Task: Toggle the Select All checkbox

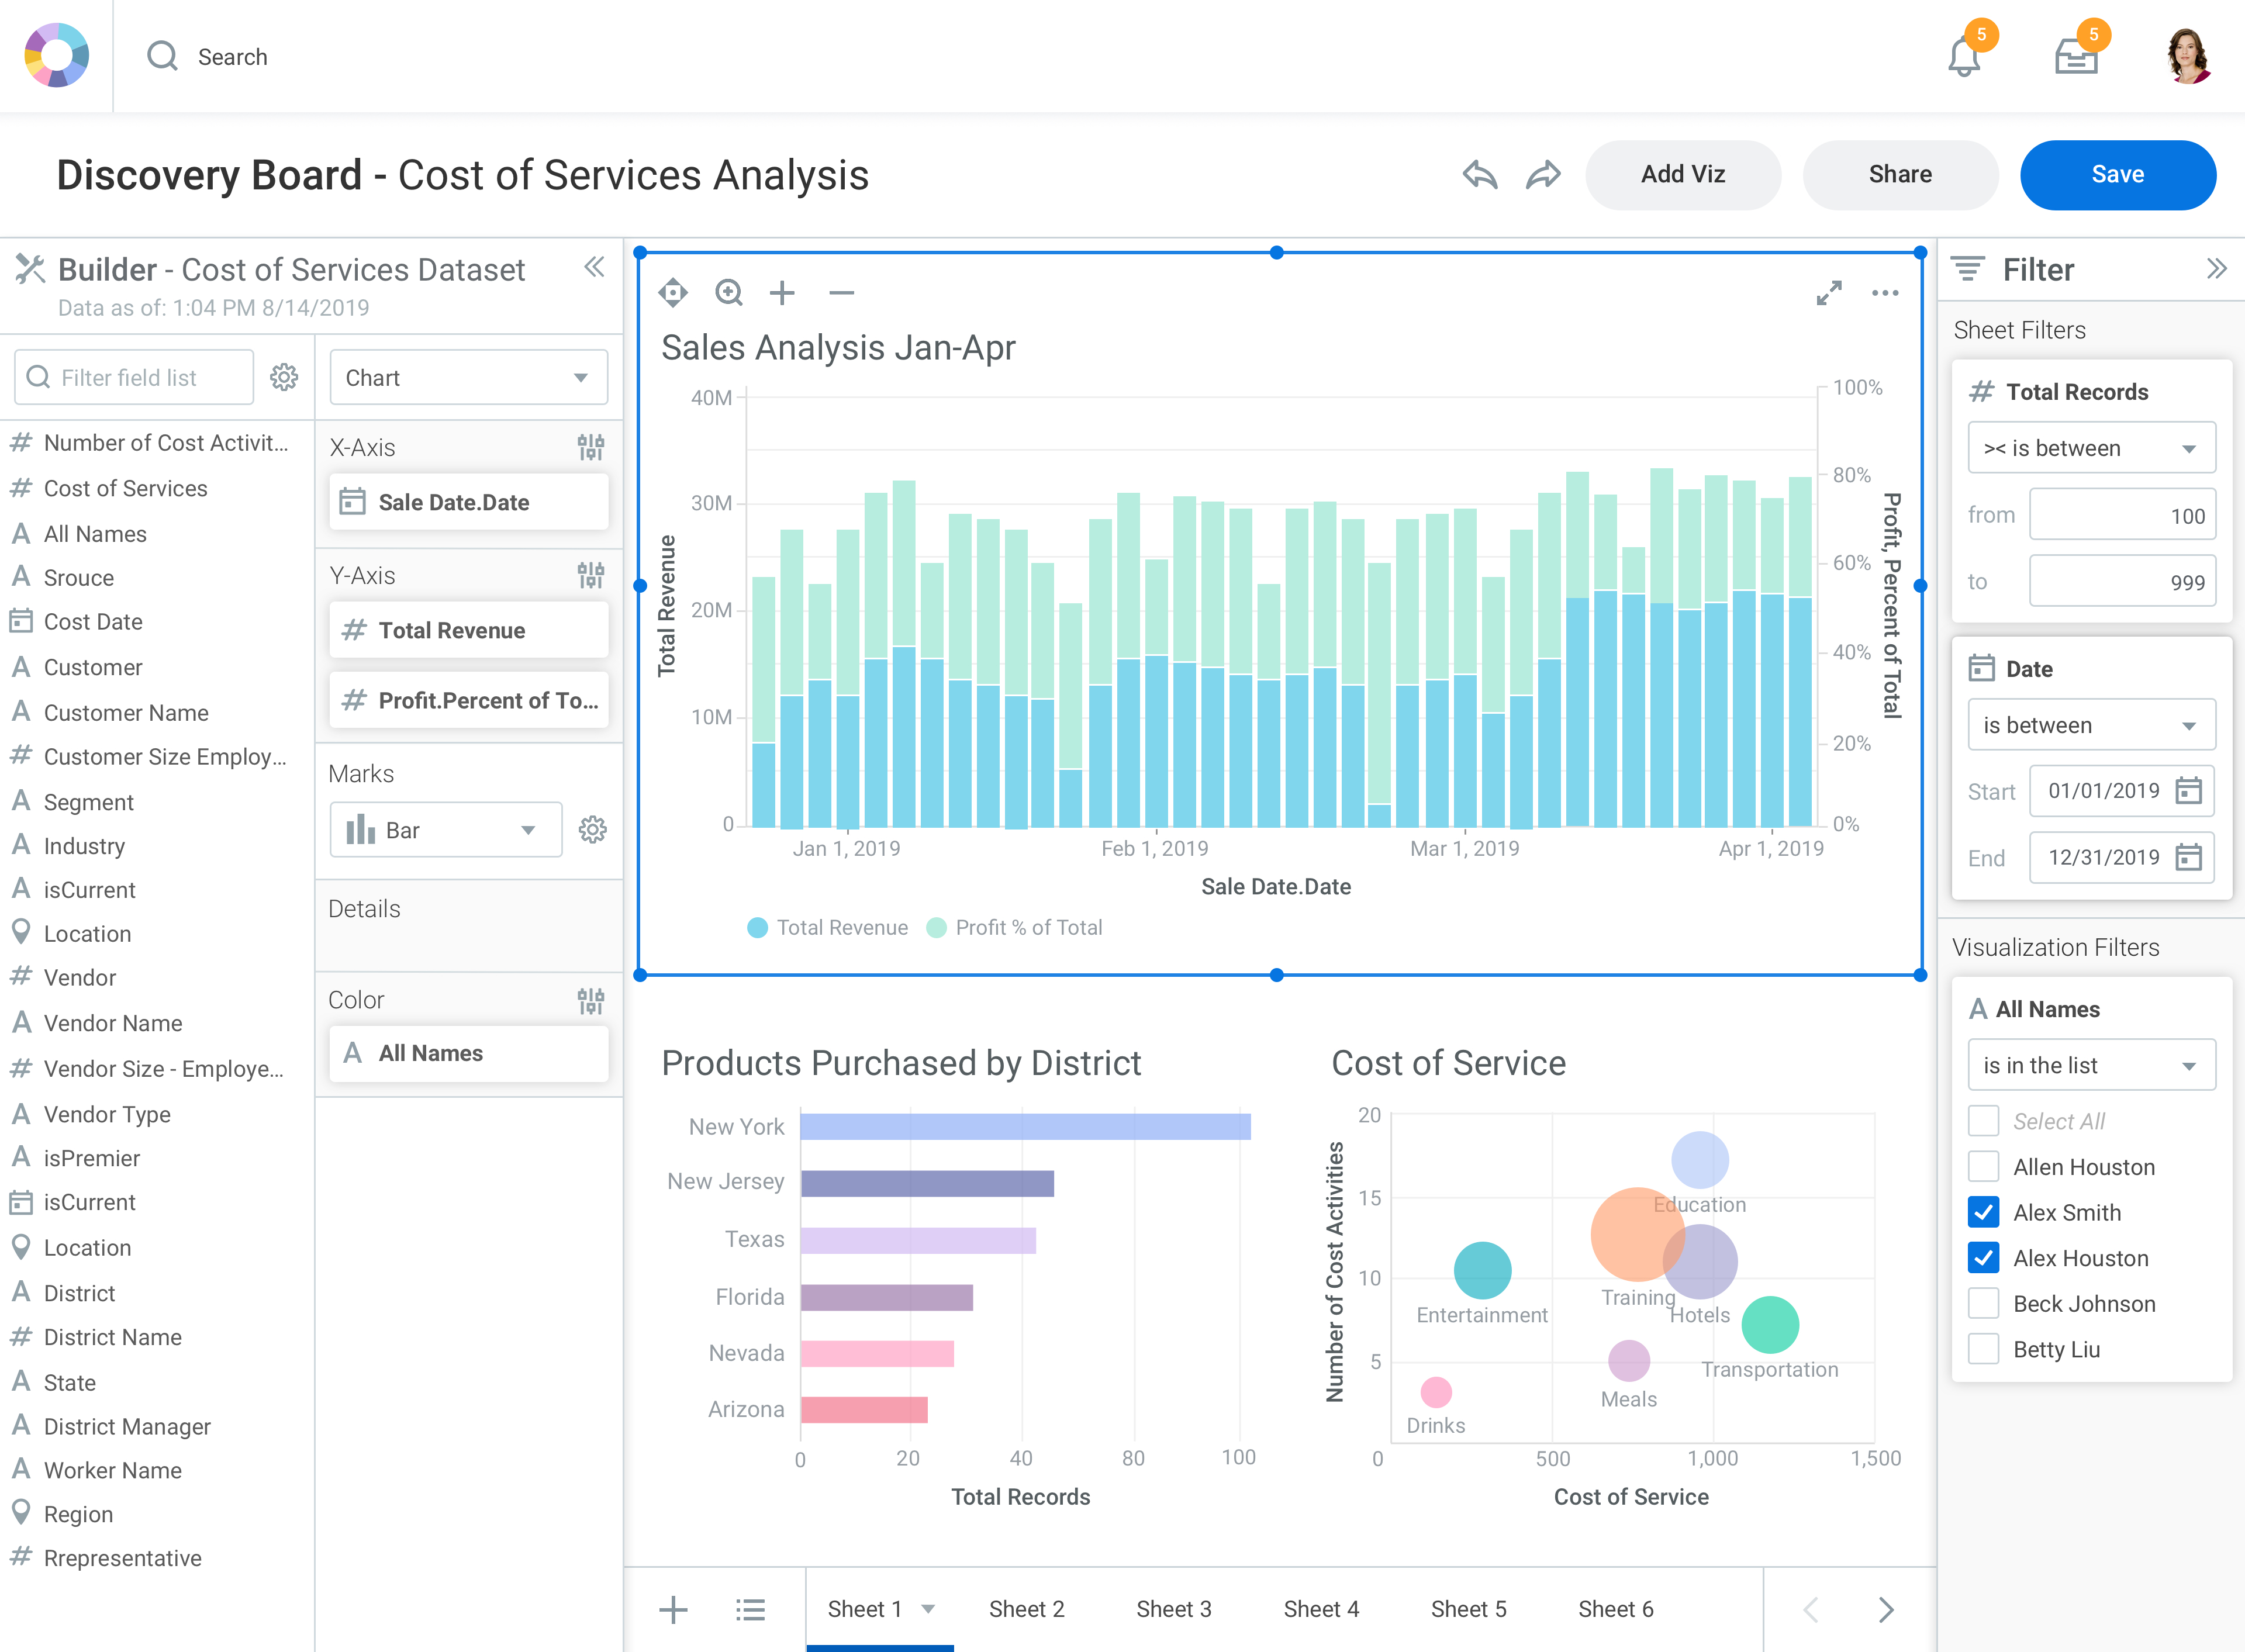Action: [x=1983, y=1121]
